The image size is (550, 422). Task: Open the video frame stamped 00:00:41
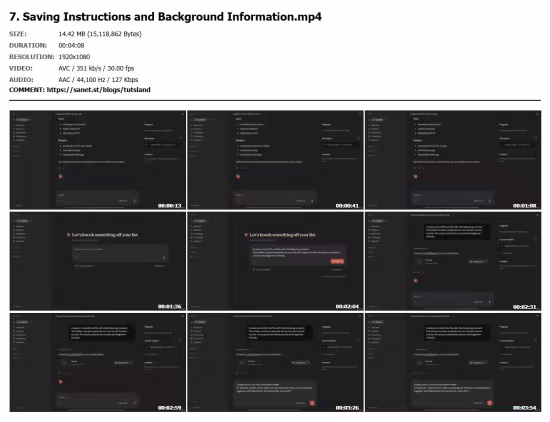pyautogui.click(x=275, y=160)
